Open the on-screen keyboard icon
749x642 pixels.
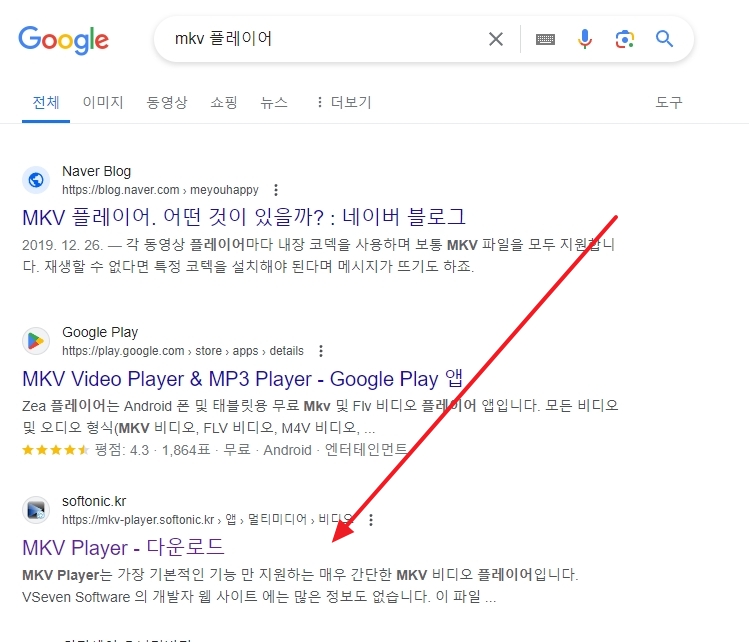click(545, 39)
